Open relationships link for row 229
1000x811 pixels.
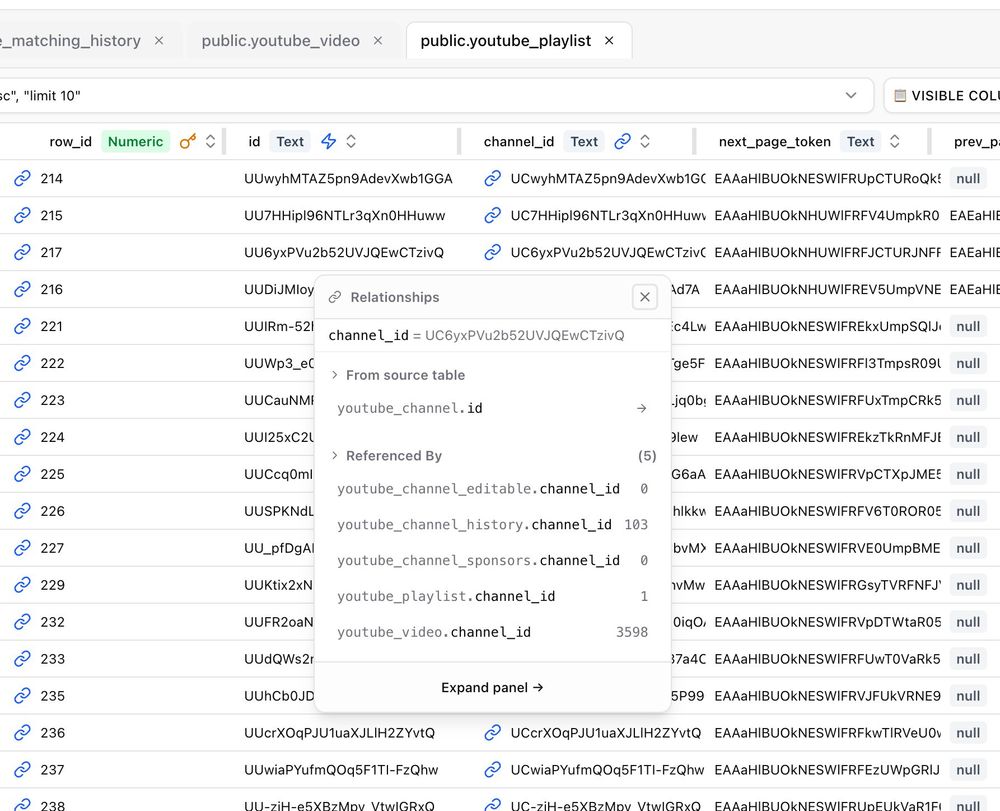point(22,585)
